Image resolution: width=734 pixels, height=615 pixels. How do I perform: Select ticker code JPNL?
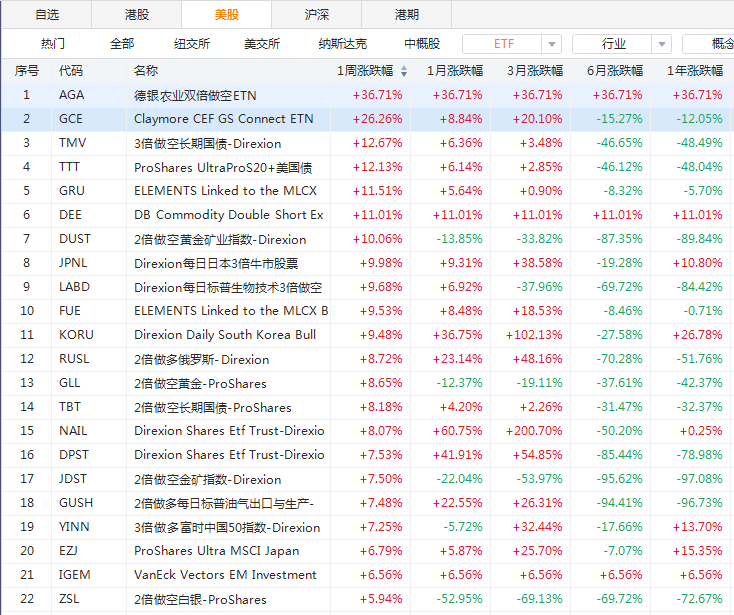pos(73,263)
